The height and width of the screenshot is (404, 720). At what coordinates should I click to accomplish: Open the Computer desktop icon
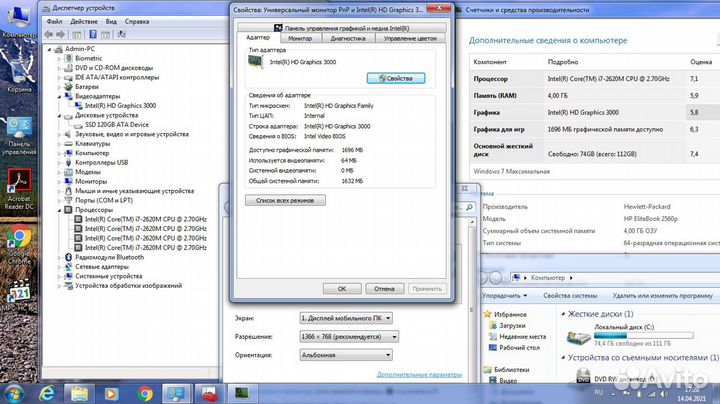18,21
